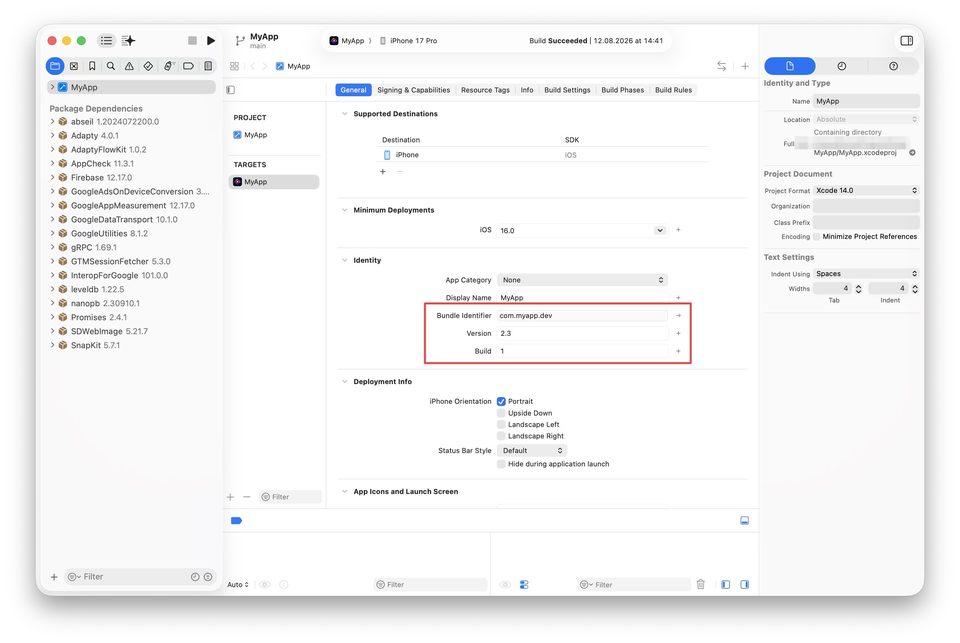Toggle Hide during application launch

tap(501, 464)
